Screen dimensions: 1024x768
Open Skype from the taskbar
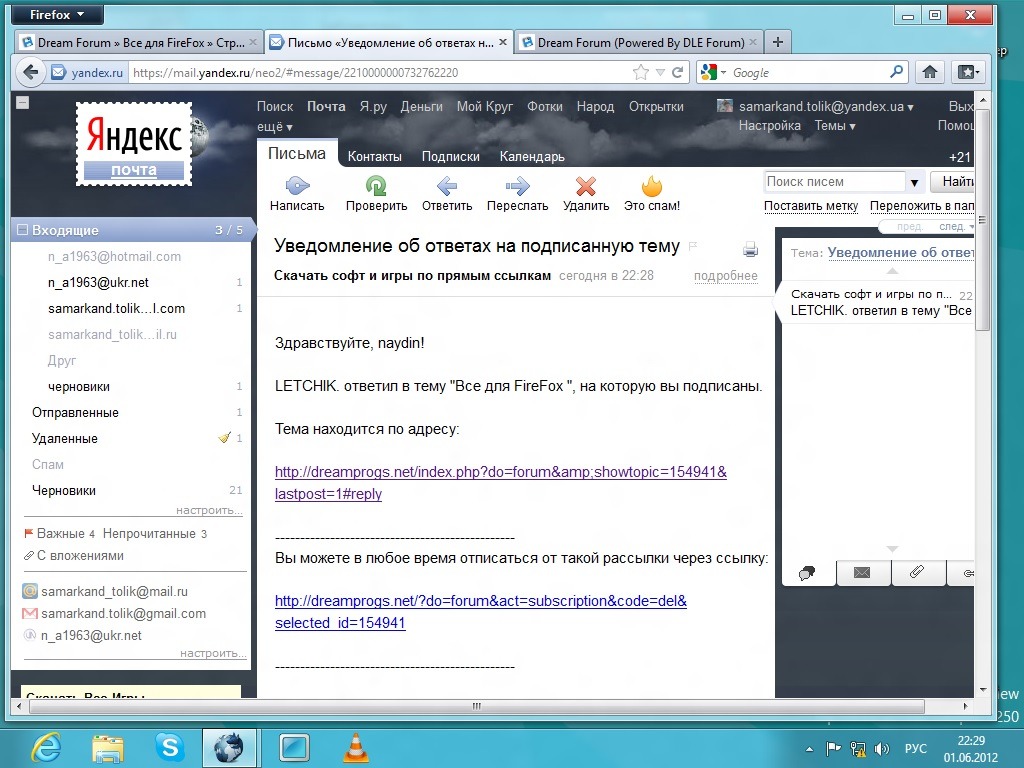point(169,747)
